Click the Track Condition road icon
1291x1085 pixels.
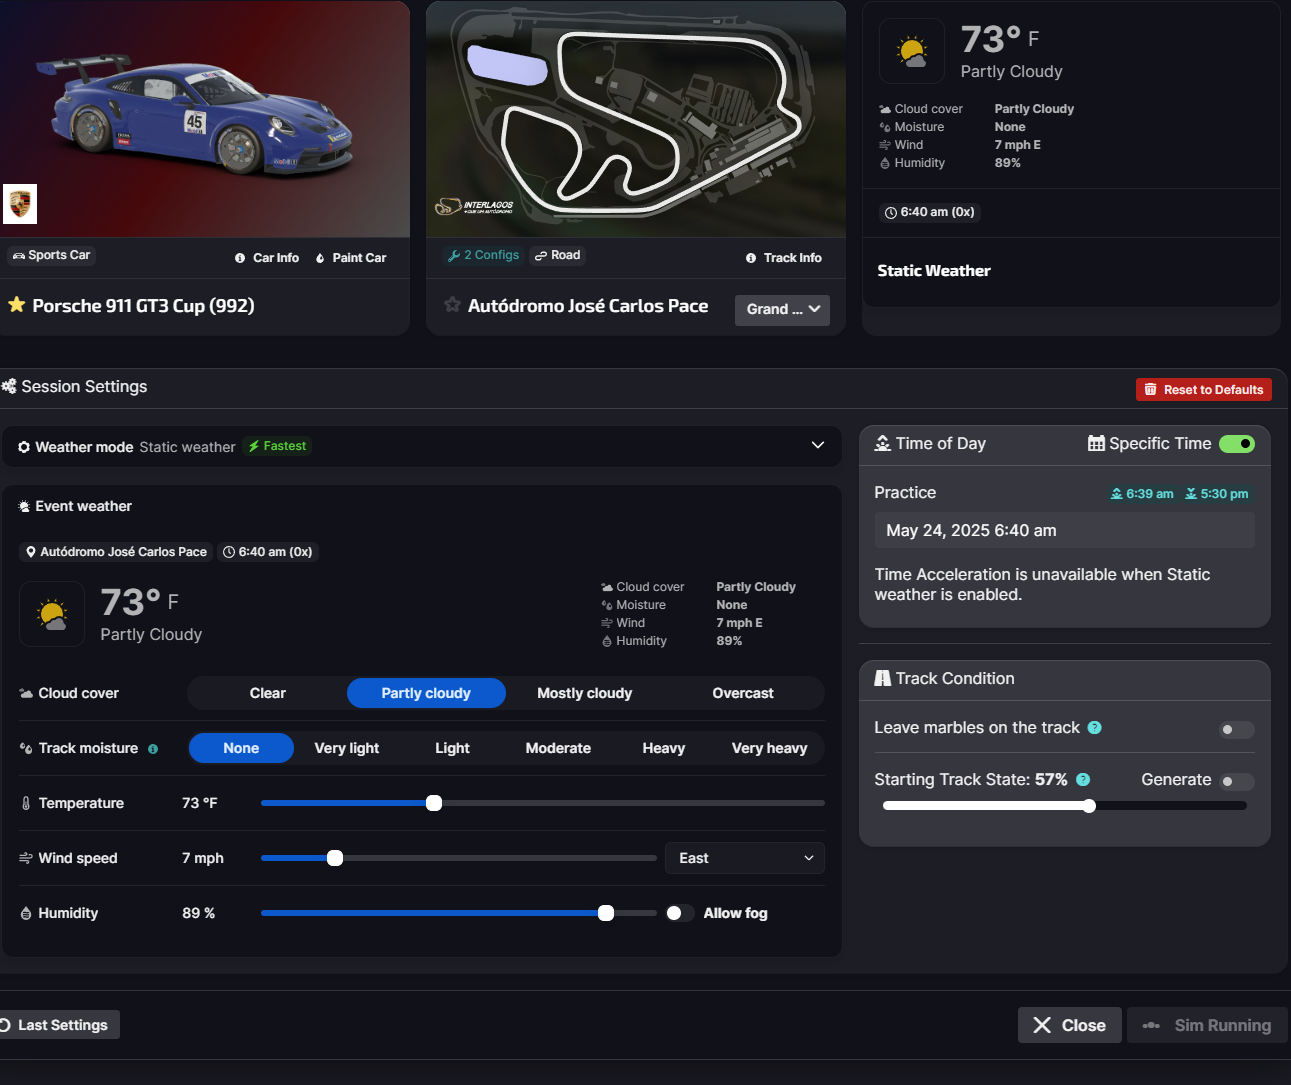883,678
